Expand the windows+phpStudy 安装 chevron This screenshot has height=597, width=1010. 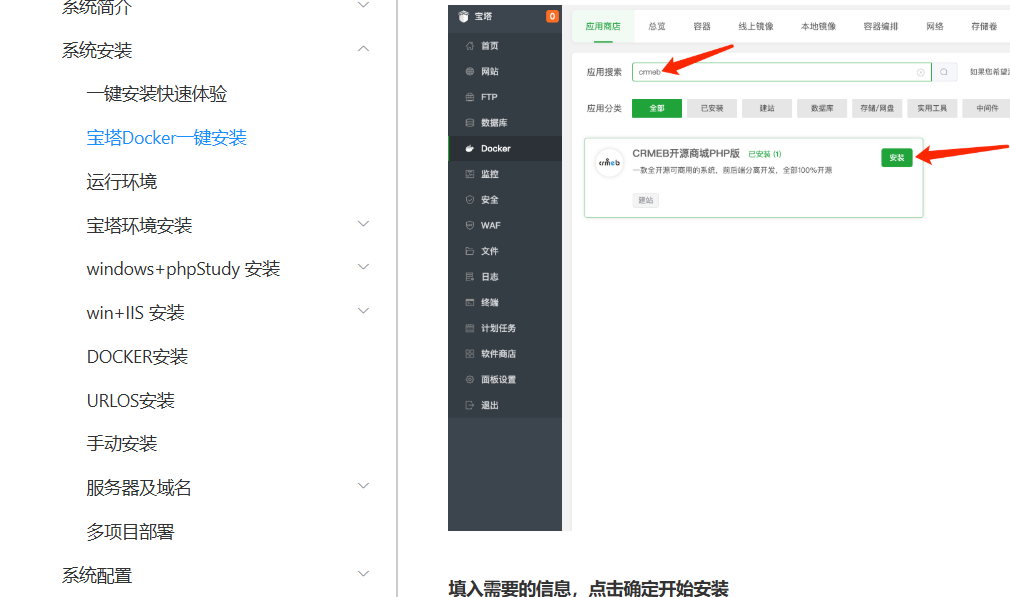(363, 267)
